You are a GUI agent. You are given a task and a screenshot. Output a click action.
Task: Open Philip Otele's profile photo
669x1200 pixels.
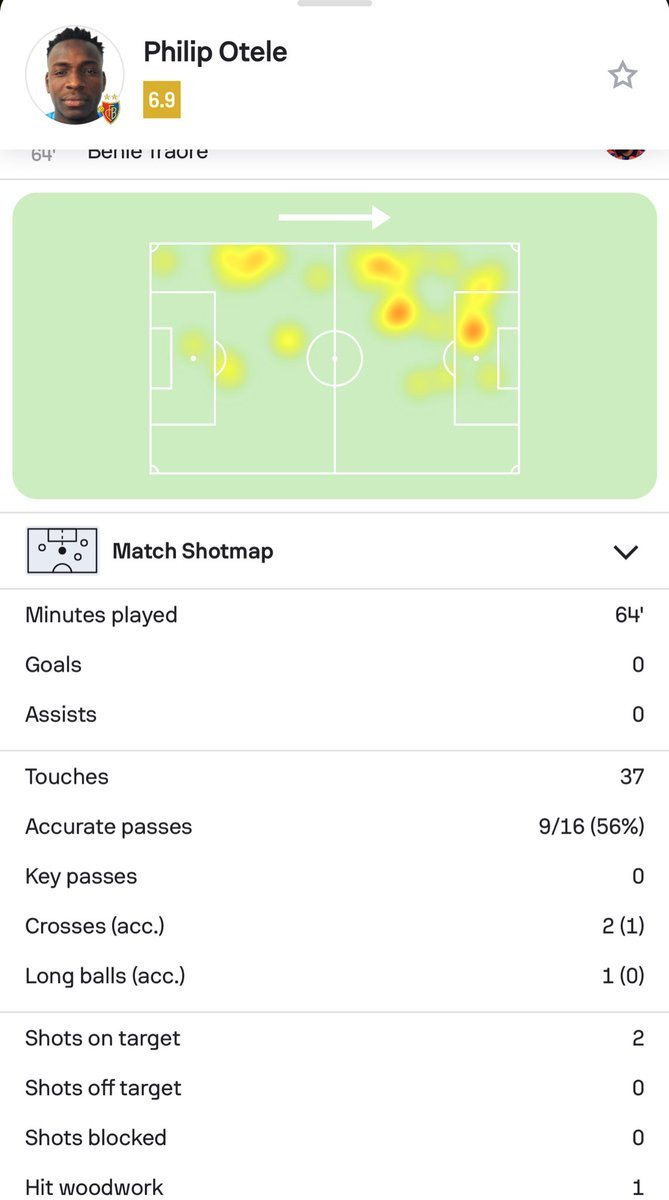tap(74, 76)
